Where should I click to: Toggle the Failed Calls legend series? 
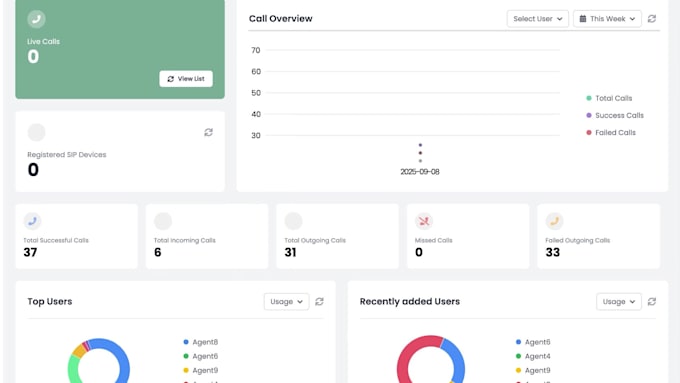pyautogui.click(x=611, y=133)
